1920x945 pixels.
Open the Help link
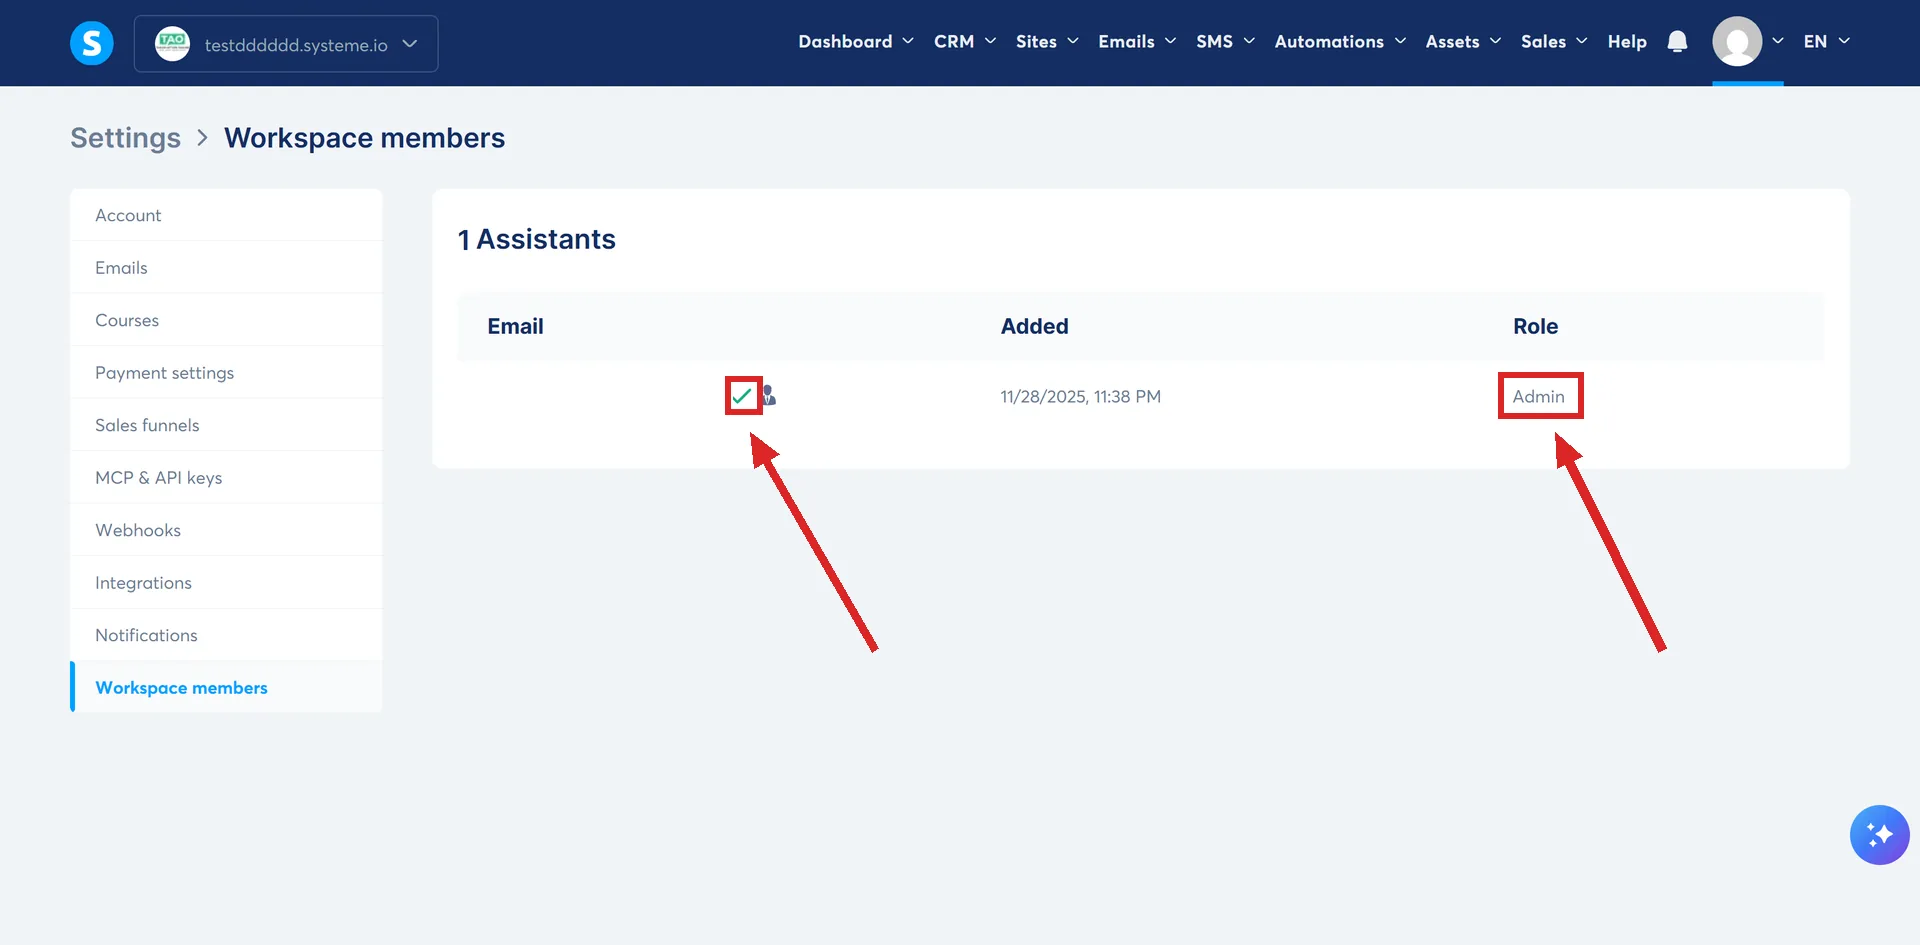(1627, 41)
